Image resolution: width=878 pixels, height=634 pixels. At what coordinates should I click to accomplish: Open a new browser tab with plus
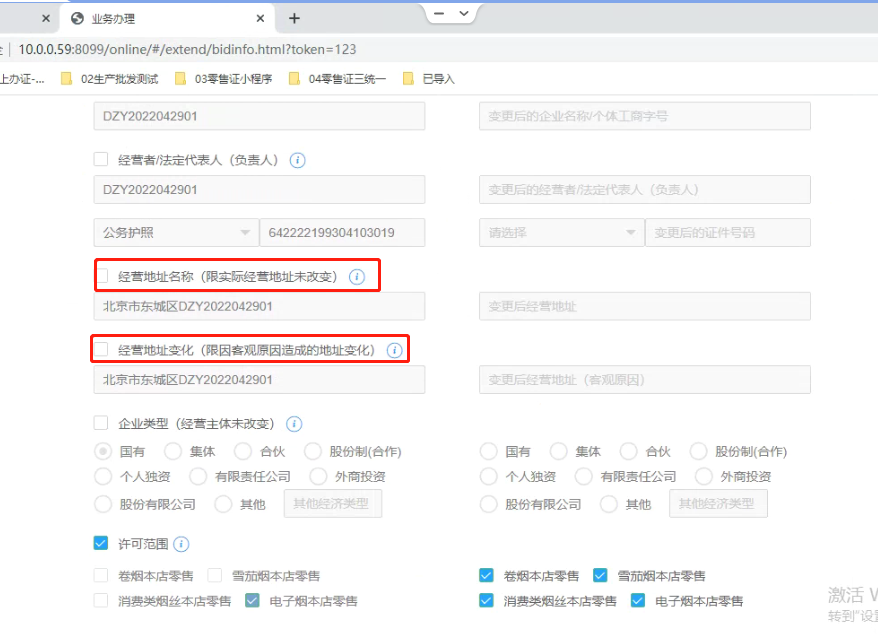point(294,18)
